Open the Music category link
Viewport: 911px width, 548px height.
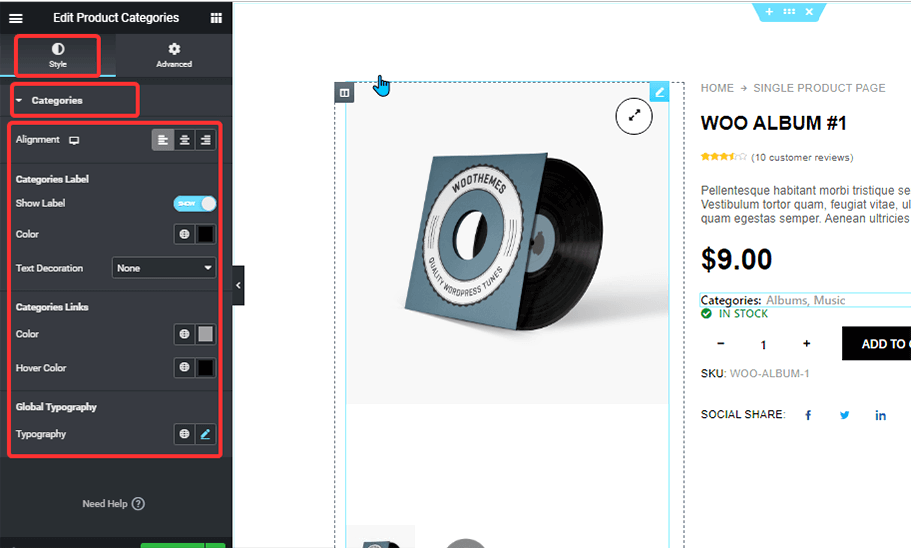(829, 300)
